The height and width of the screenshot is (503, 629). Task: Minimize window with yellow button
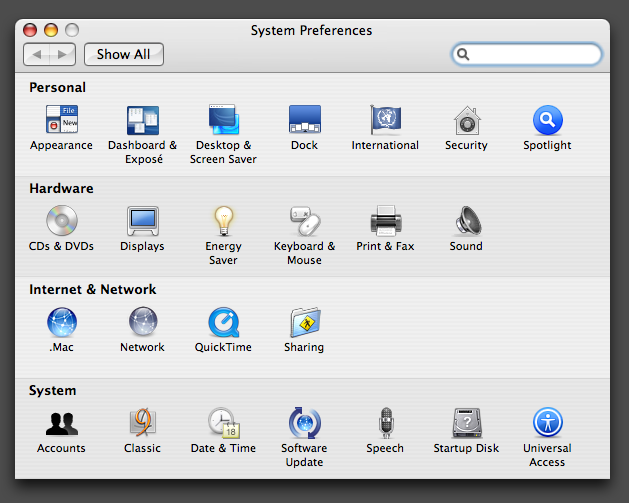click(x=51, y=30)
